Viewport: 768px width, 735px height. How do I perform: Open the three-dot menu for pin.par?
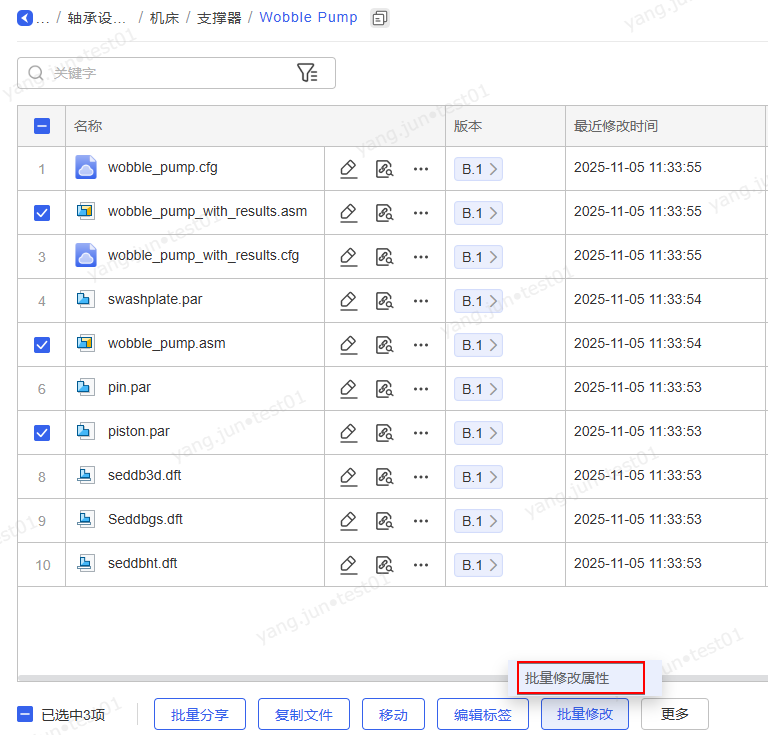click(421, 389)
